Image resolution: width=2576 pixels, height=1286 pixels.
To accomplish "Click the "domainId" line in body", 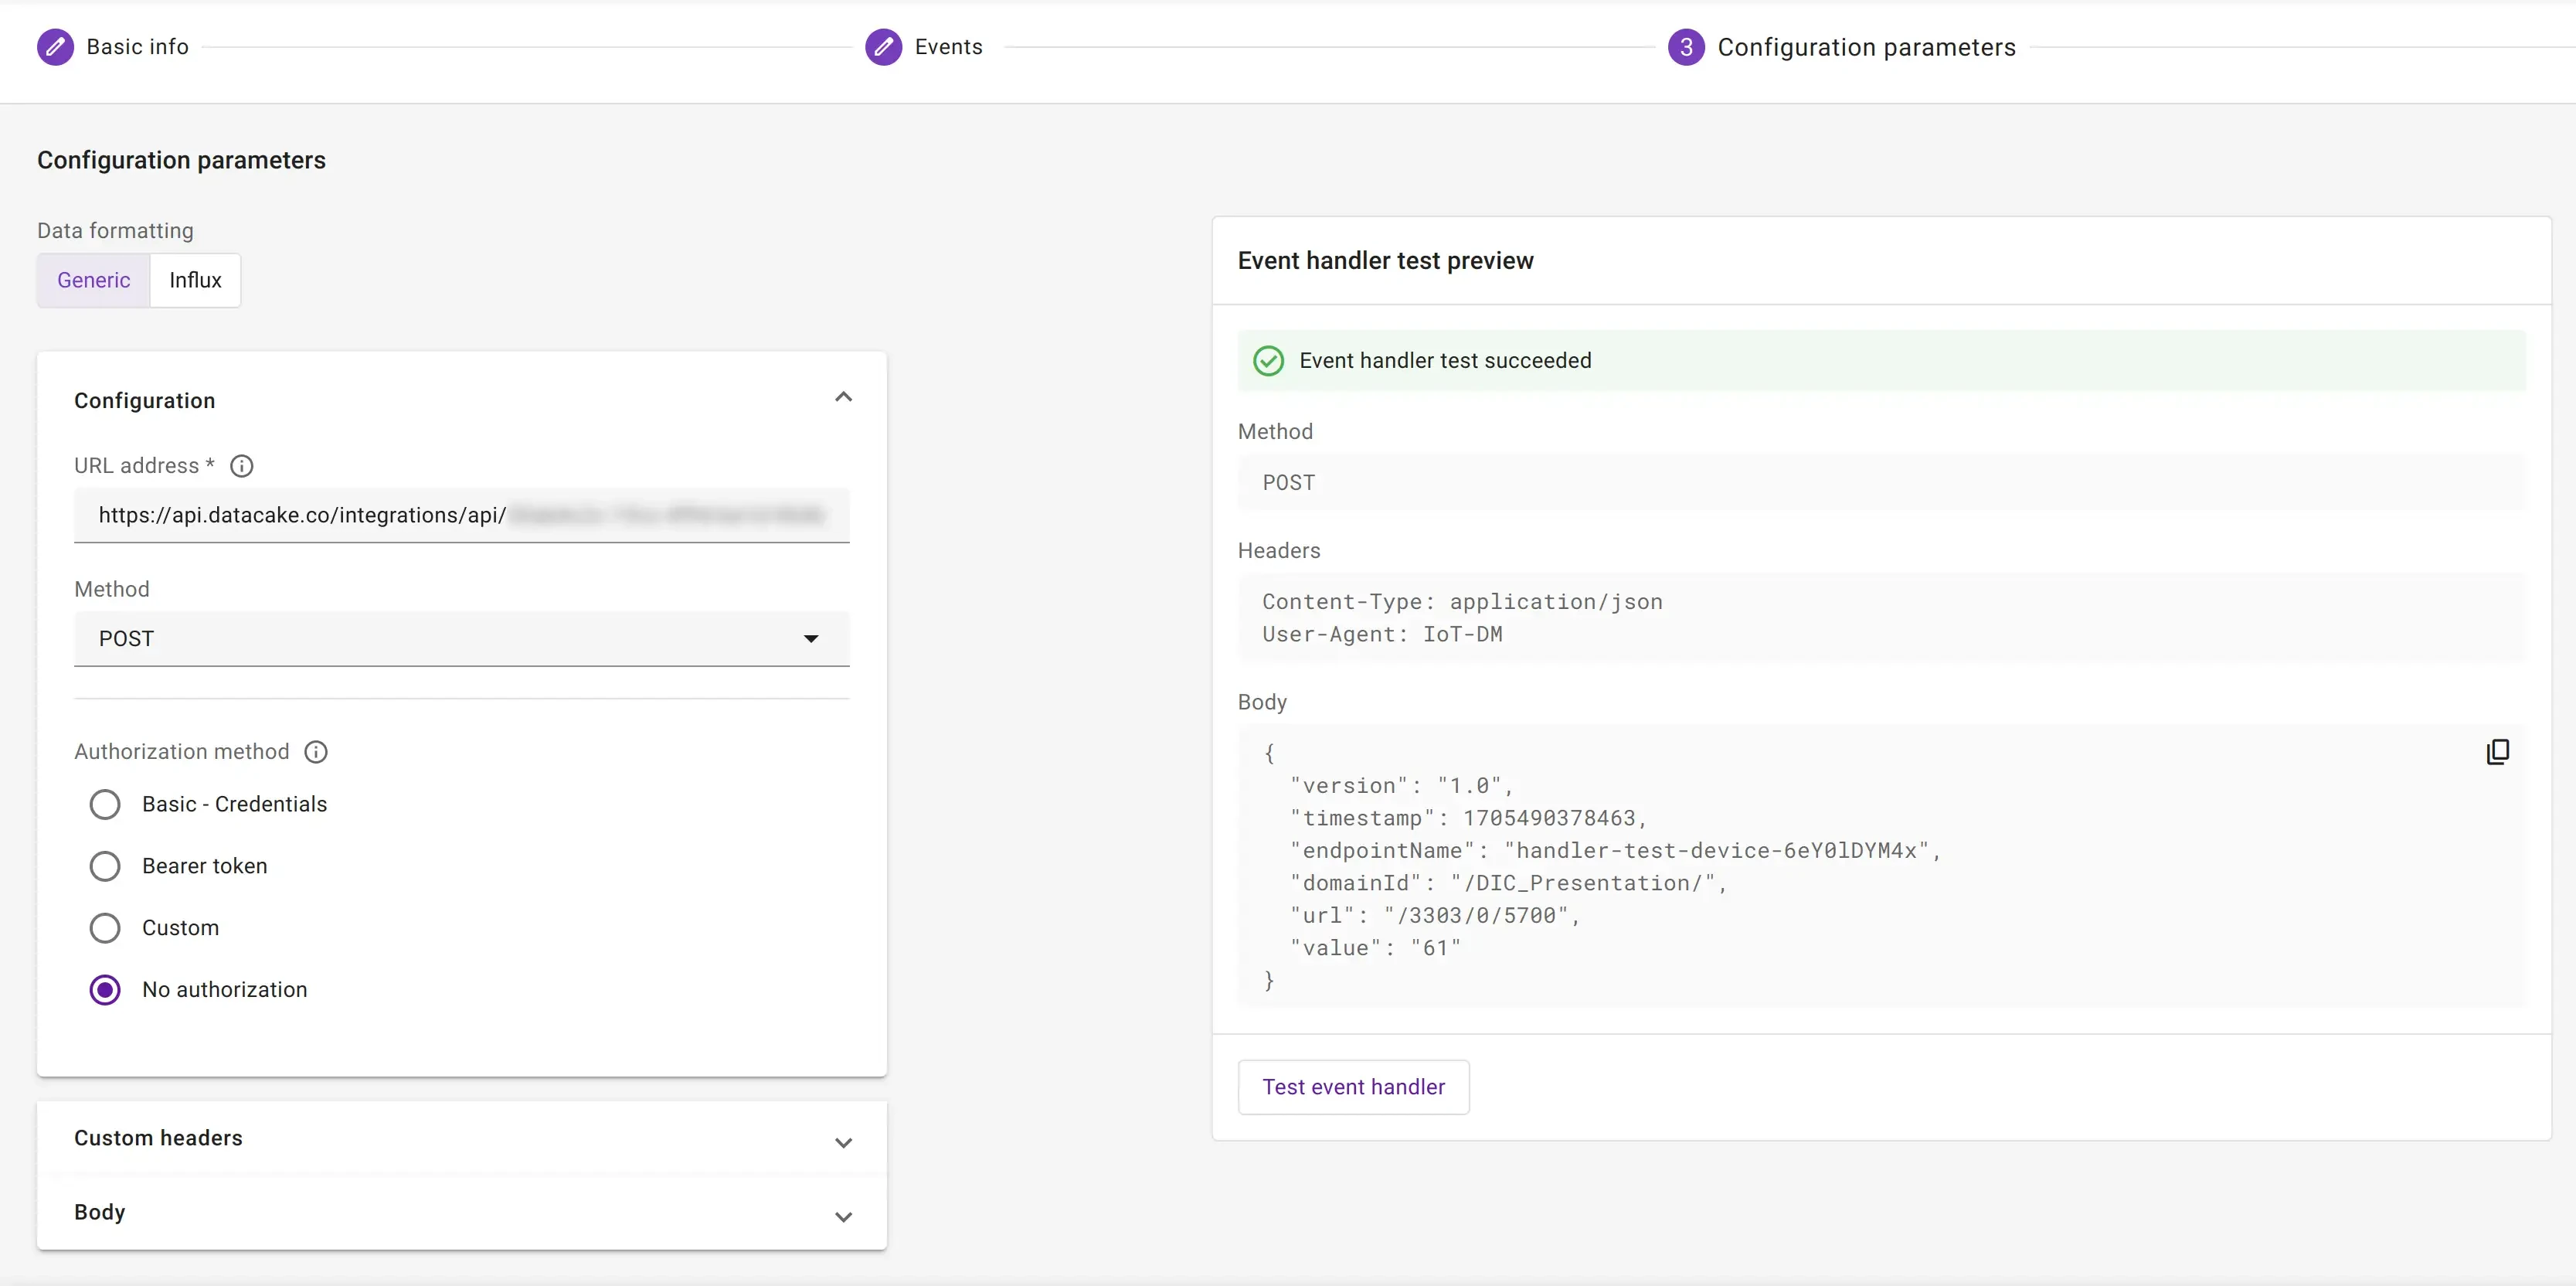I will tap(1508, 883).
